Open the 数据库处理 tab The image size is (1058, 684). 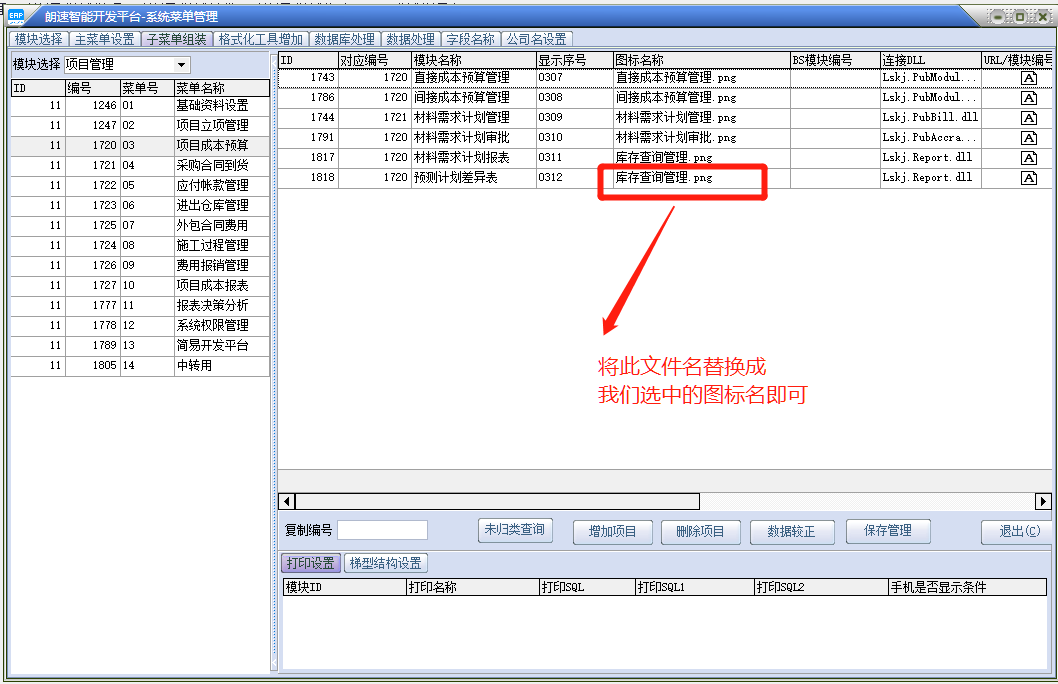pyautogui.click(x=344, y=39)
